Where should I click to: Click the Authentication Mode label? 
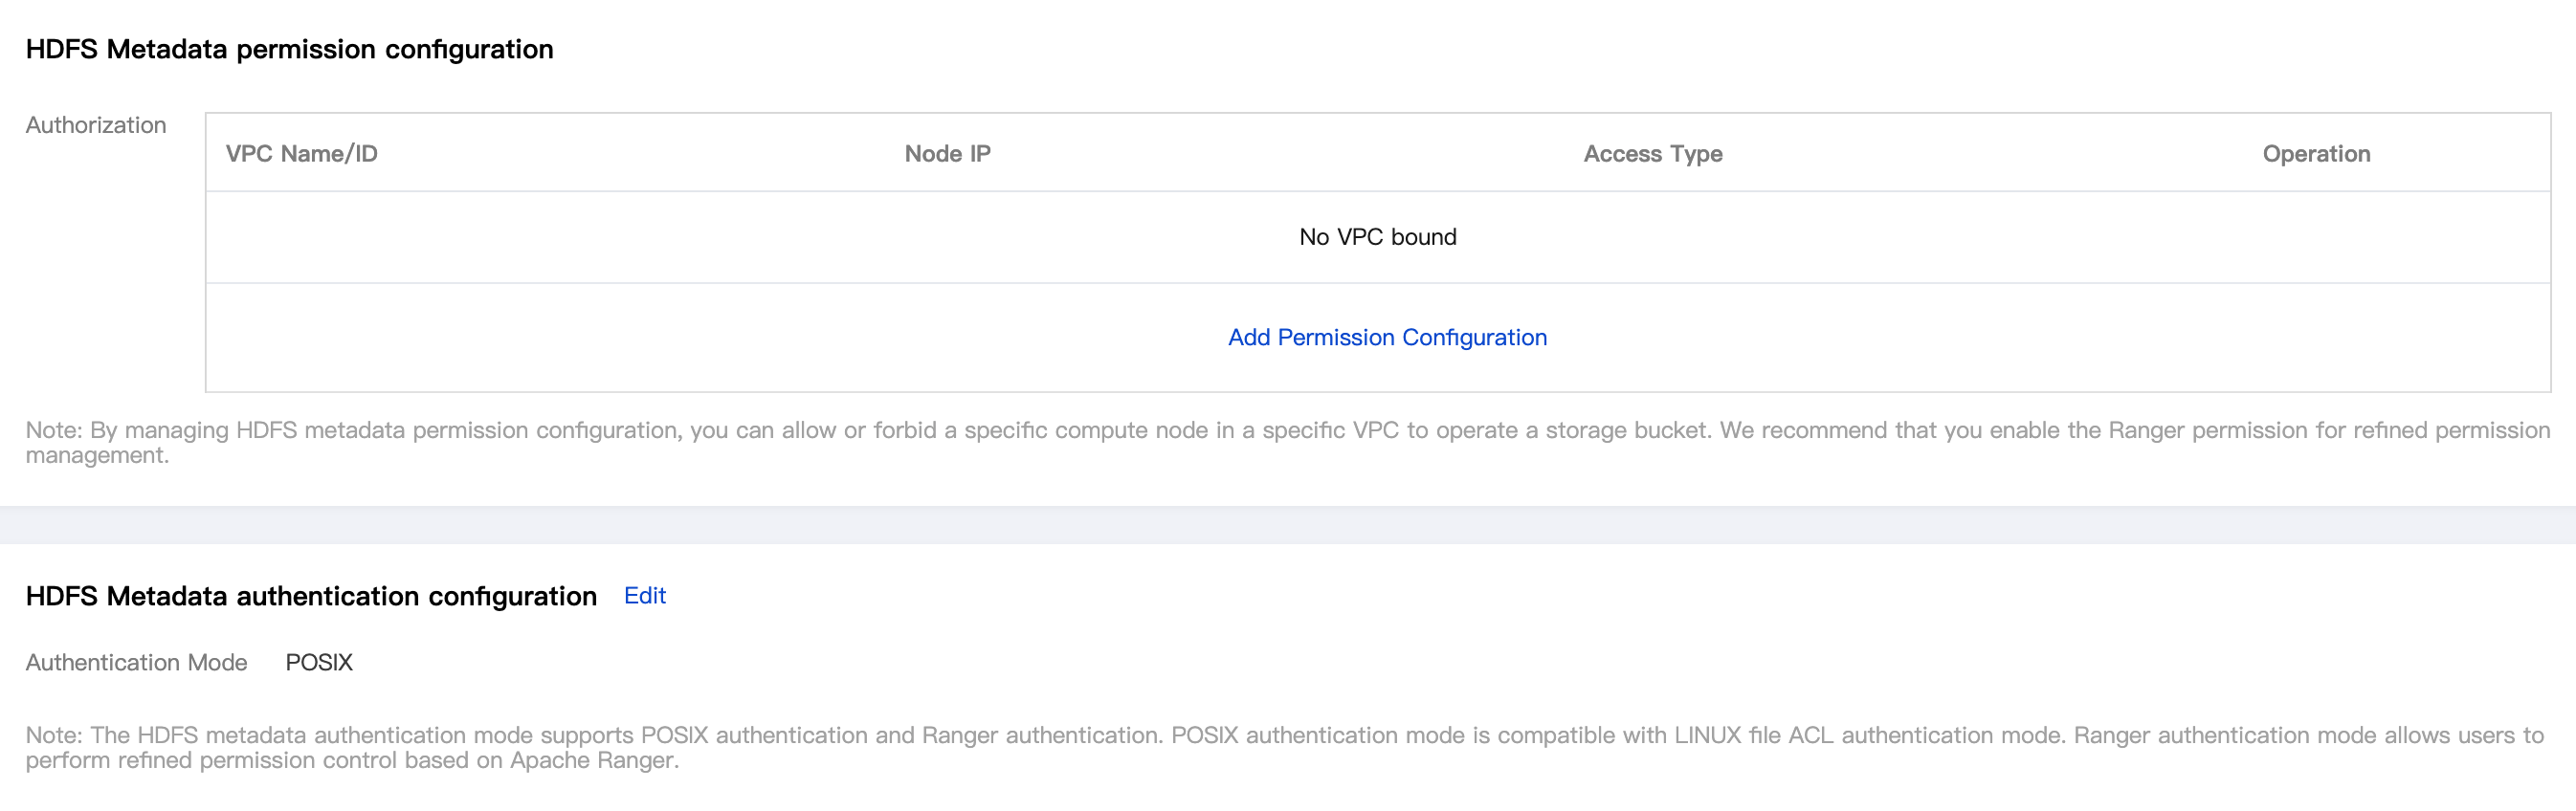click(x=136, y=663)
